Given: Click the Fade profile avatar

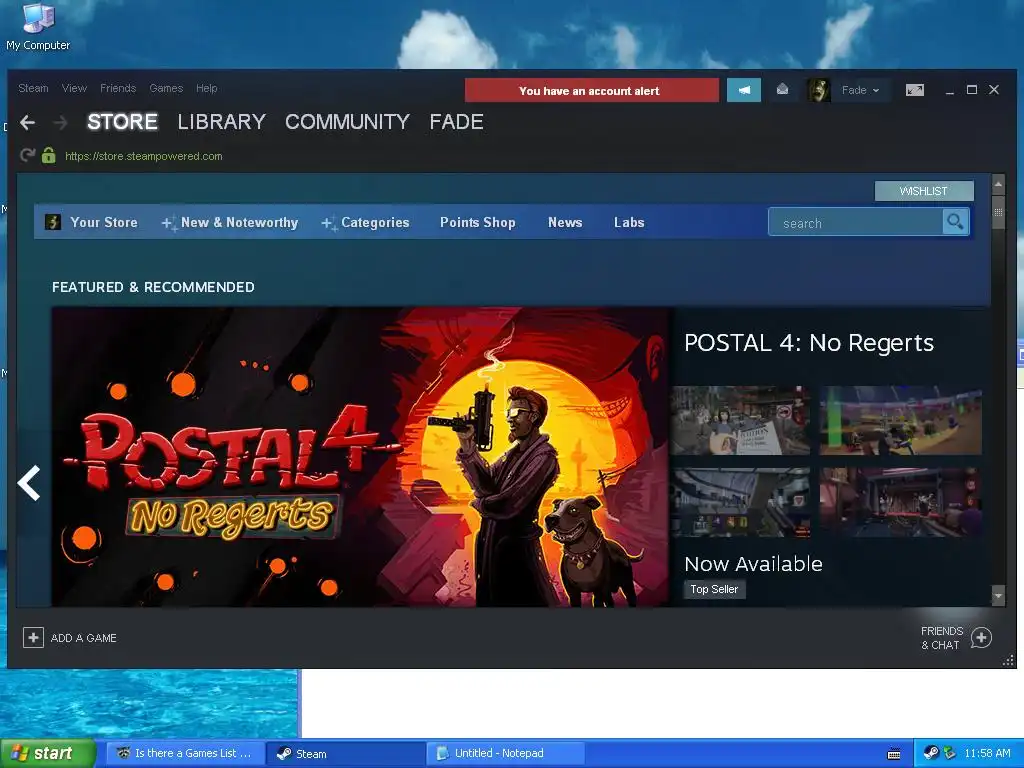Looking at the screenshot, I should pos(818,90).
